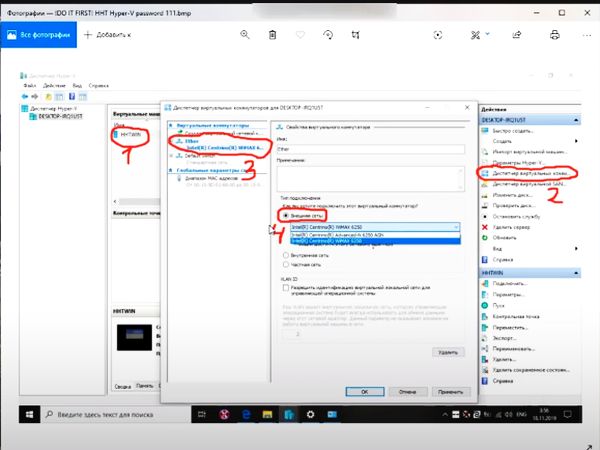
Task: Choose the 'Advanced-N 6250 AGN' adapter option
Action: [x=375, y=235]
